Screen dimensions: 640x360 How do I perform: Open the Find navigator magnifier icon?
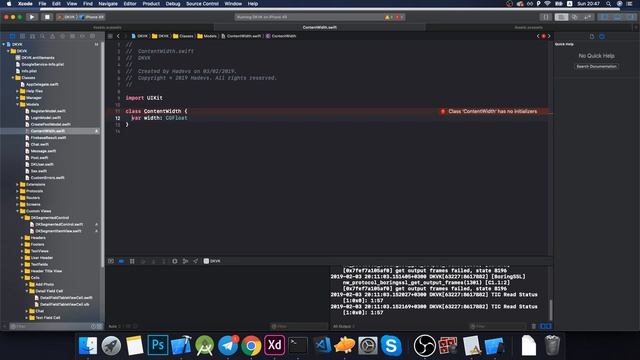(x=42, y=36)
